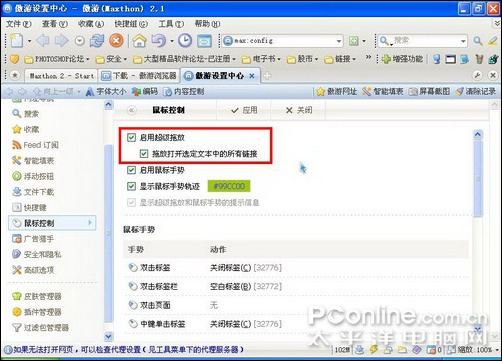Go forward with the right arrow toolbar button
This screenshot has width=502, height=361.
(61, 41)
